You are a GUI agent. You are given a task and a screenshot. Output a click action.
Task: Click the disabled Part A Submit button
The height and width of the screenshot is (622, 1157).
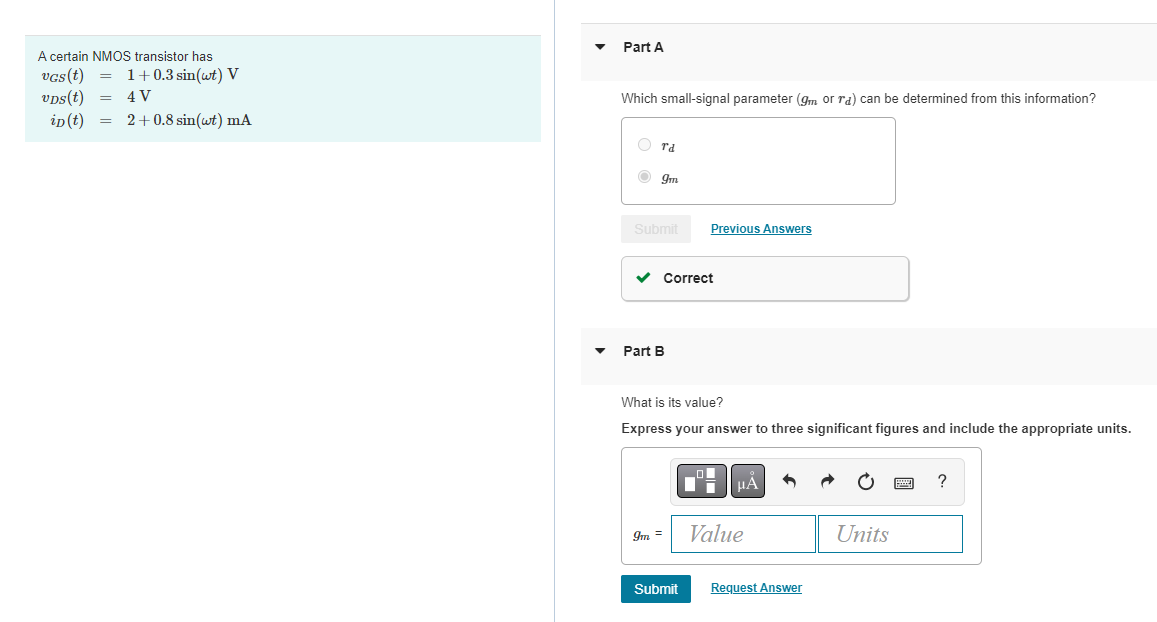tap(656, 229)
